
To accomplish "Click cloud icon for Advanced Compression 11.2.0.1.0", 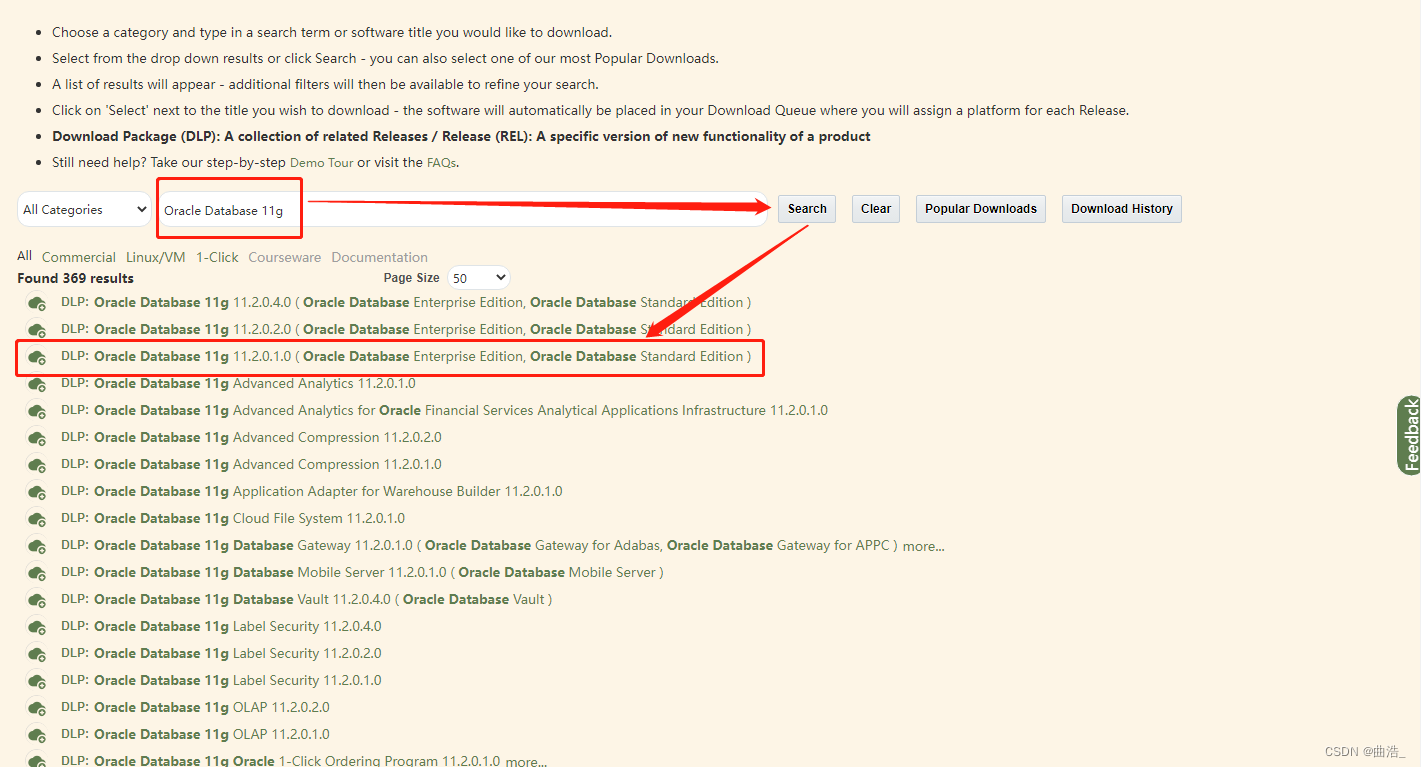I will click(x=37, y=465).
